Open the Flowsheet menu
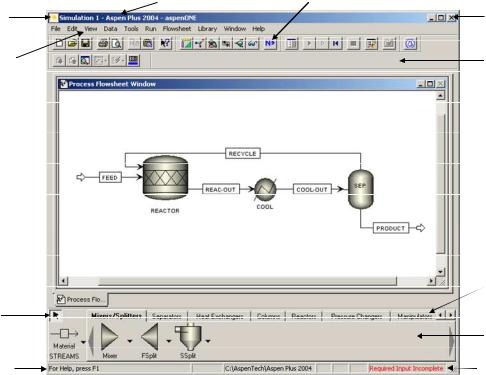The width and height of the screenshot is (486, 375). click(x=177, y=29)
